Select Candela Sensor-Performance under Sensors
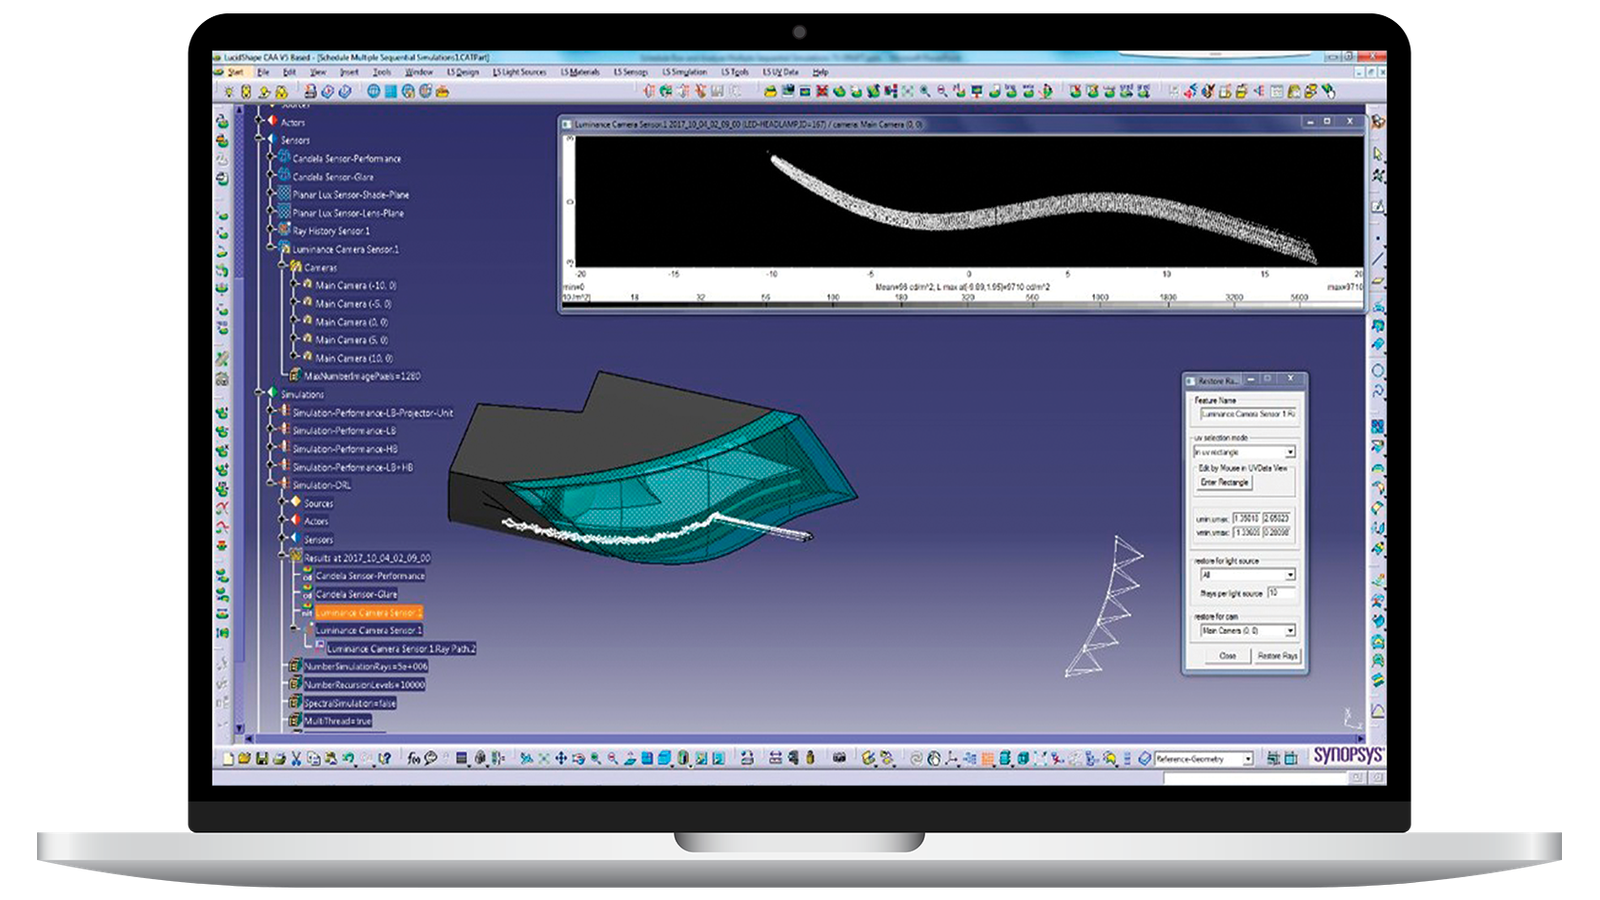Image resolution: width=1600 pixels, height=900 pixels. click(x=346, y=159)
